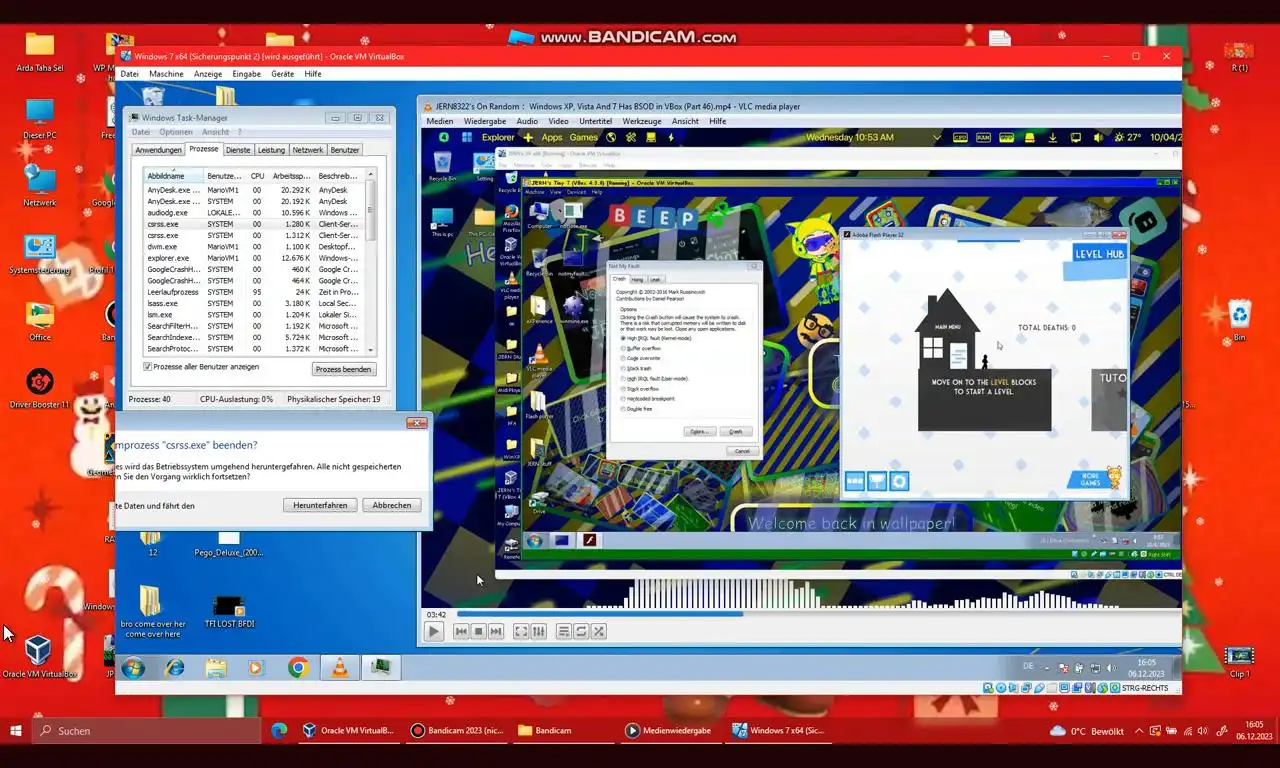
Task: Open the Arda Taha Sel folder
Action: coord(39,52)
